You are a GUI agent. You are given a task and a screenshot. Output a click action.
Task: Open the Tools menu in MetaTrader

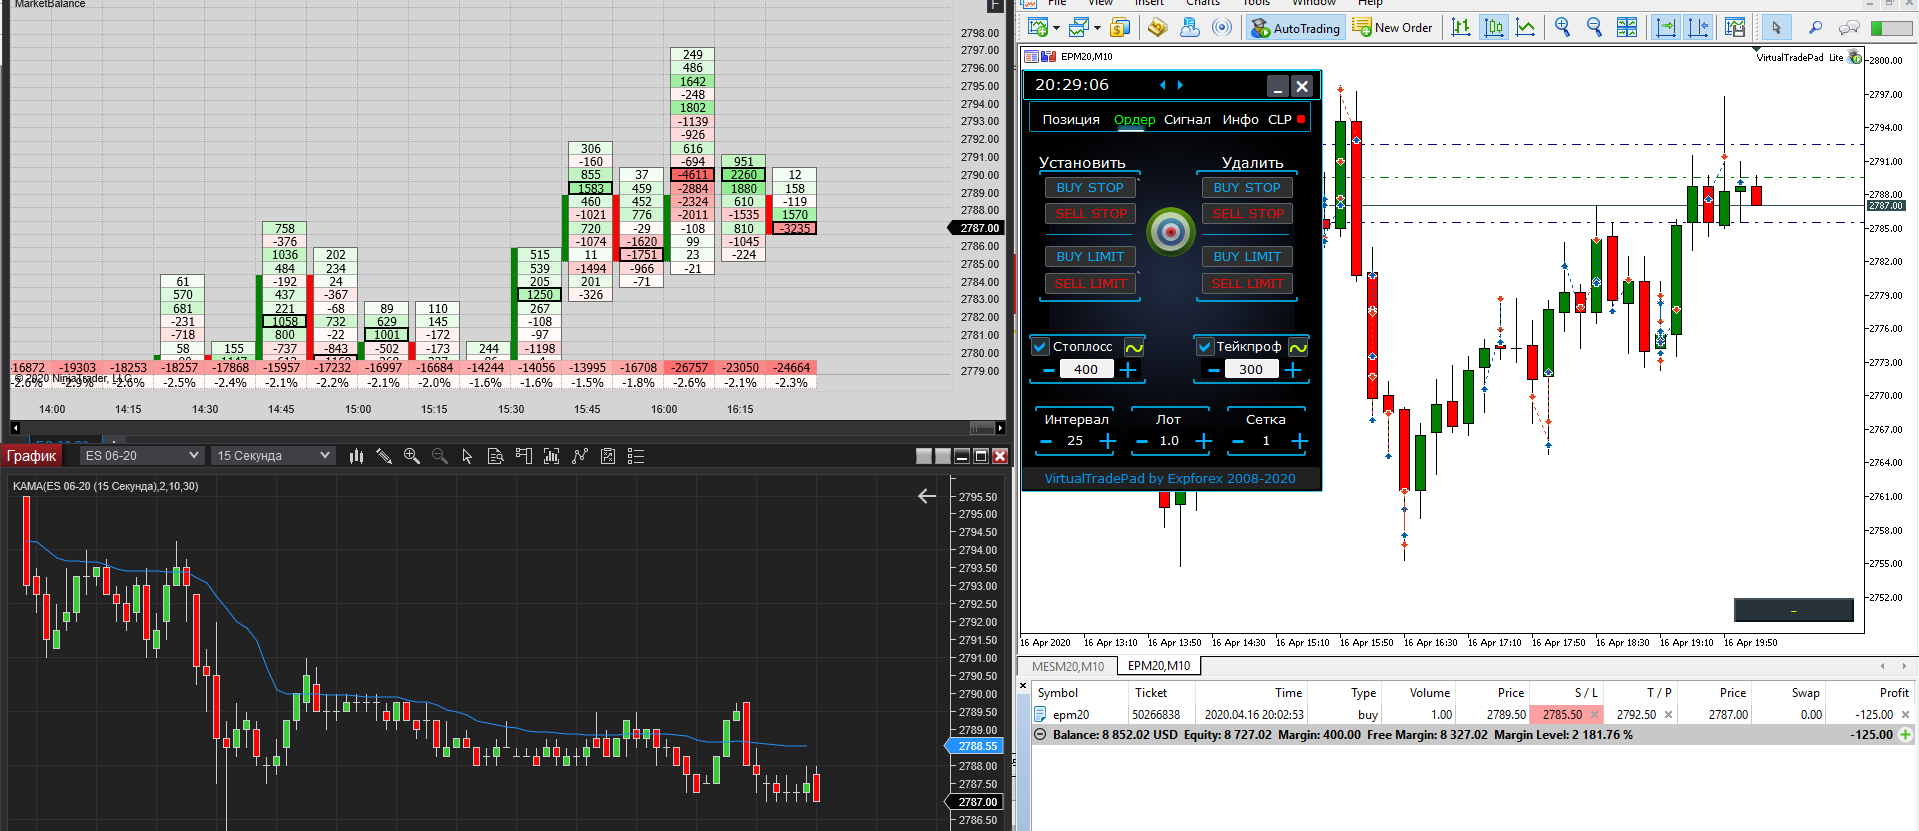pyautogui.click(x=1256, y=3)
